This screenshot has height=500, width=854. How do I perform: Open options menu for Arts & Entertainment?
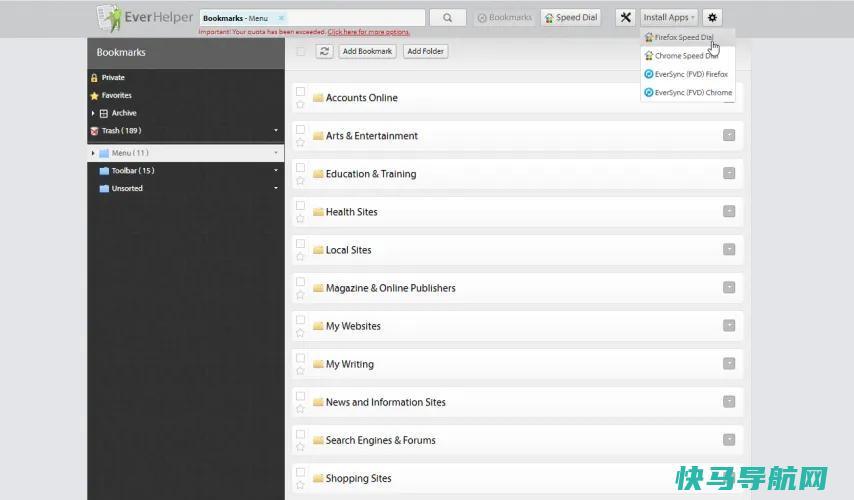pyautogui.click(x=729, y=135)
